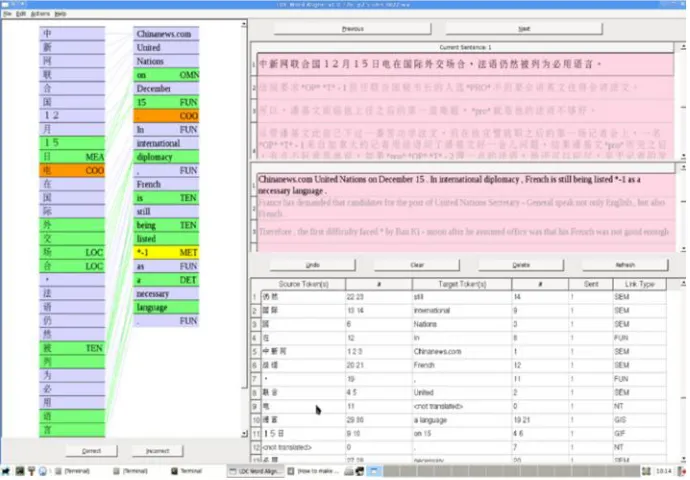Select the 'still' token box in alignment panel
The image size is (690, 480).
pos(166,211)
